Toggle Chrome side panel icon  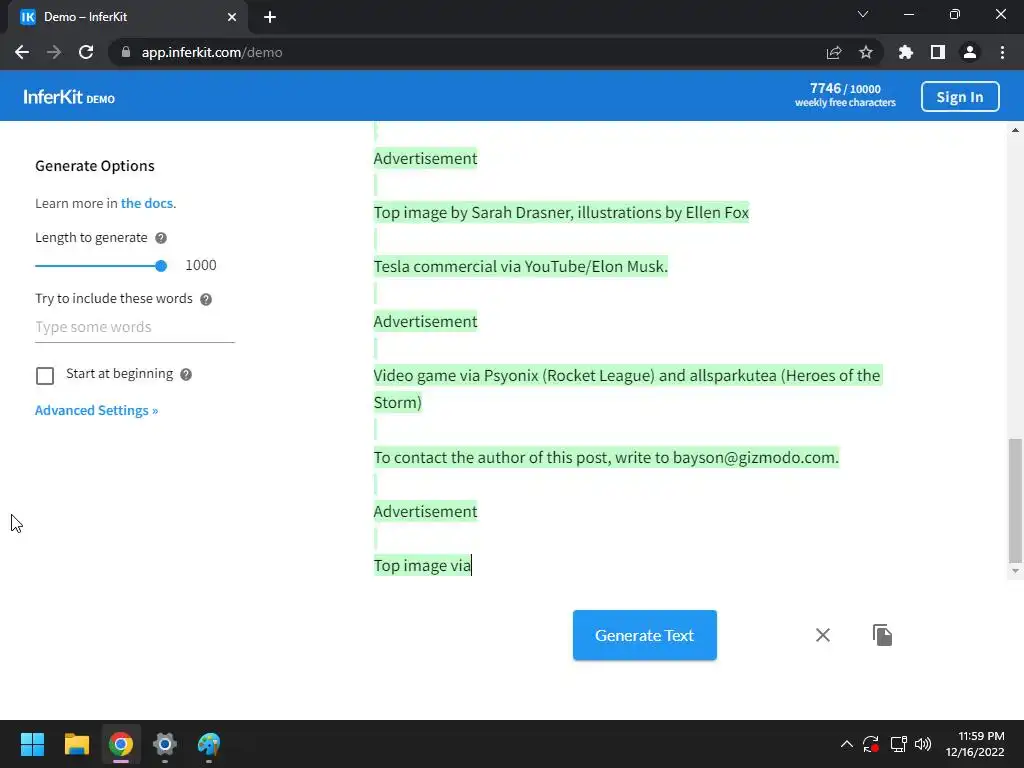938,52
